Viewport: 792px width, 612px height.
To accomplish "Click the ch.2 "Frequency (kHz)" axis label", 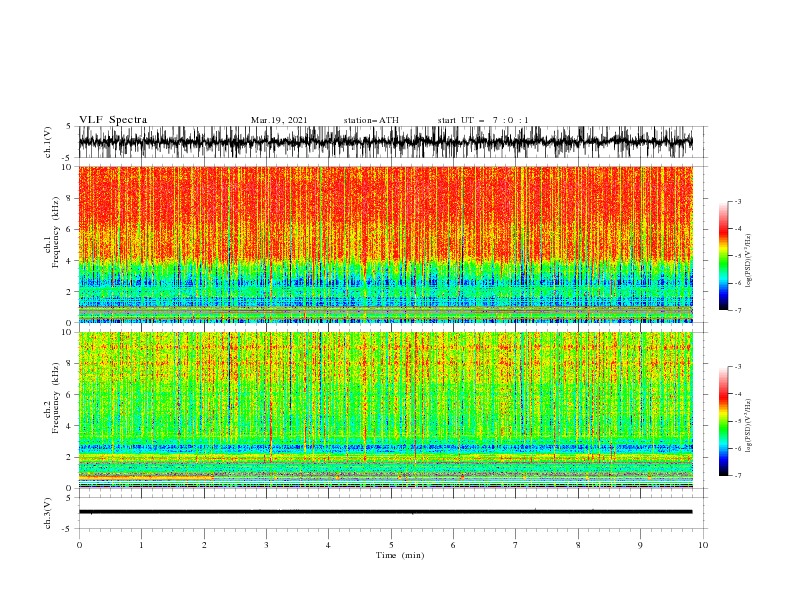I will coord(56,398).
